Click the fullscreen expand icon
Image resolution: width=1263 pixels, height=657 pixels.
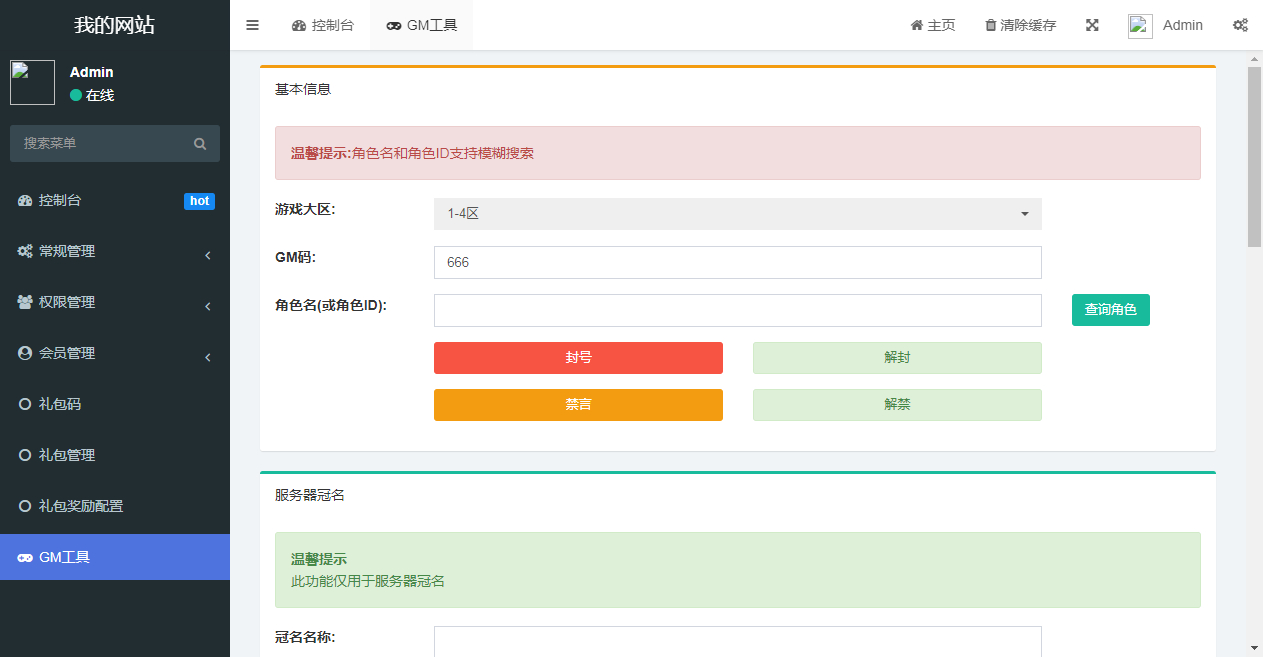[1092, 25]
